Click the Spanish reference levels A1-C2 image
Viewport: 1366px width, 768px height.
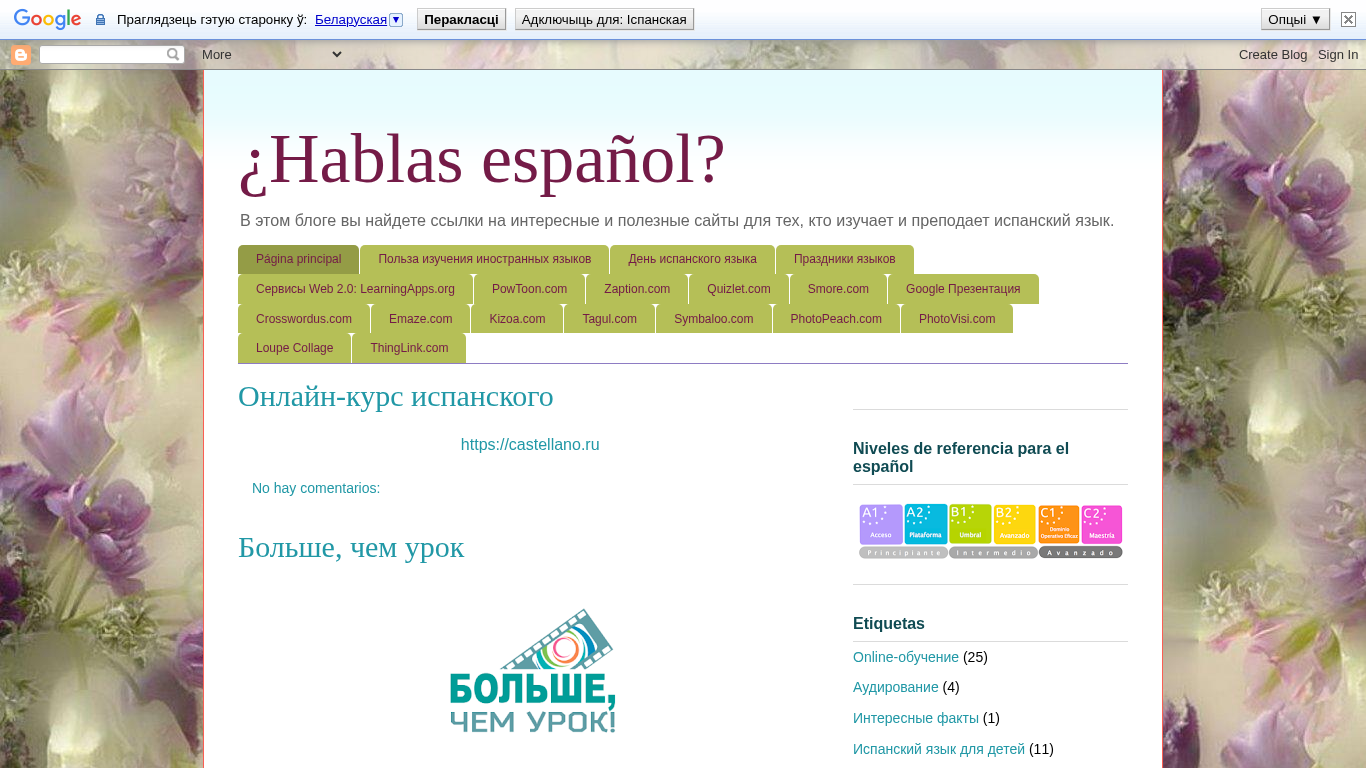[990, 531]
